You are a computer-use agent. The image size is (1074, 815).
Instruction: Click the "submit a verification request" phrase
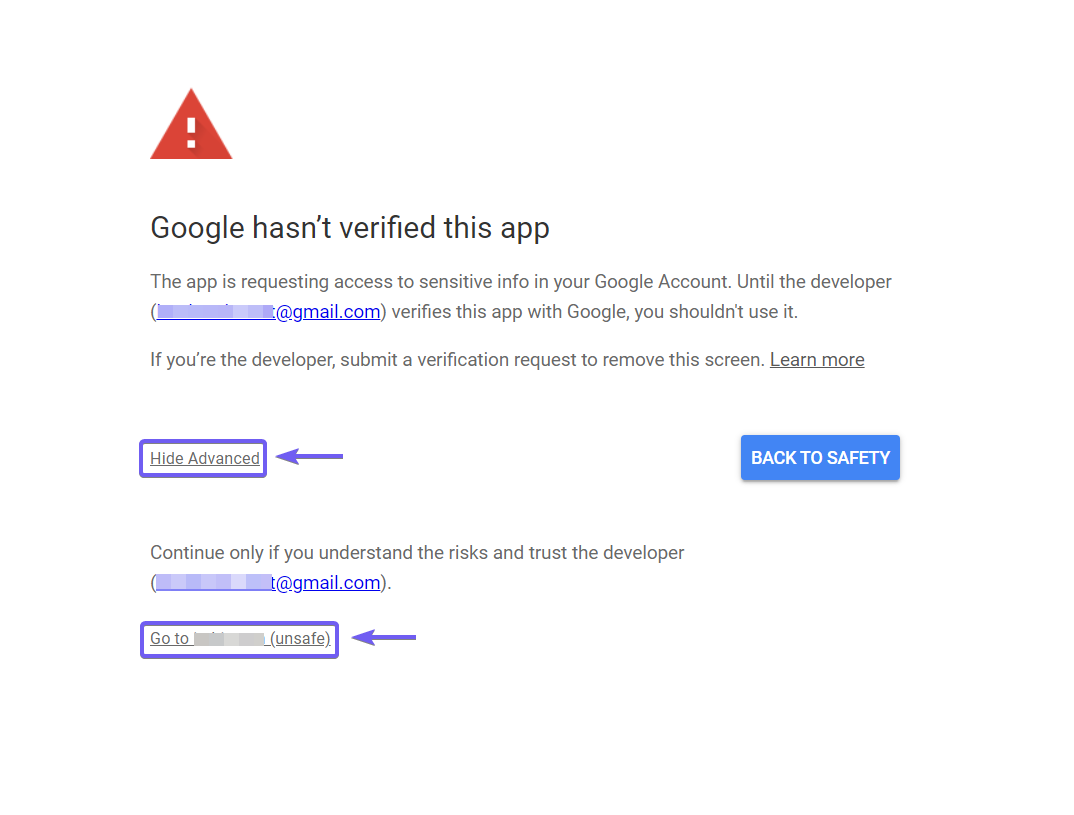[472, 359]
